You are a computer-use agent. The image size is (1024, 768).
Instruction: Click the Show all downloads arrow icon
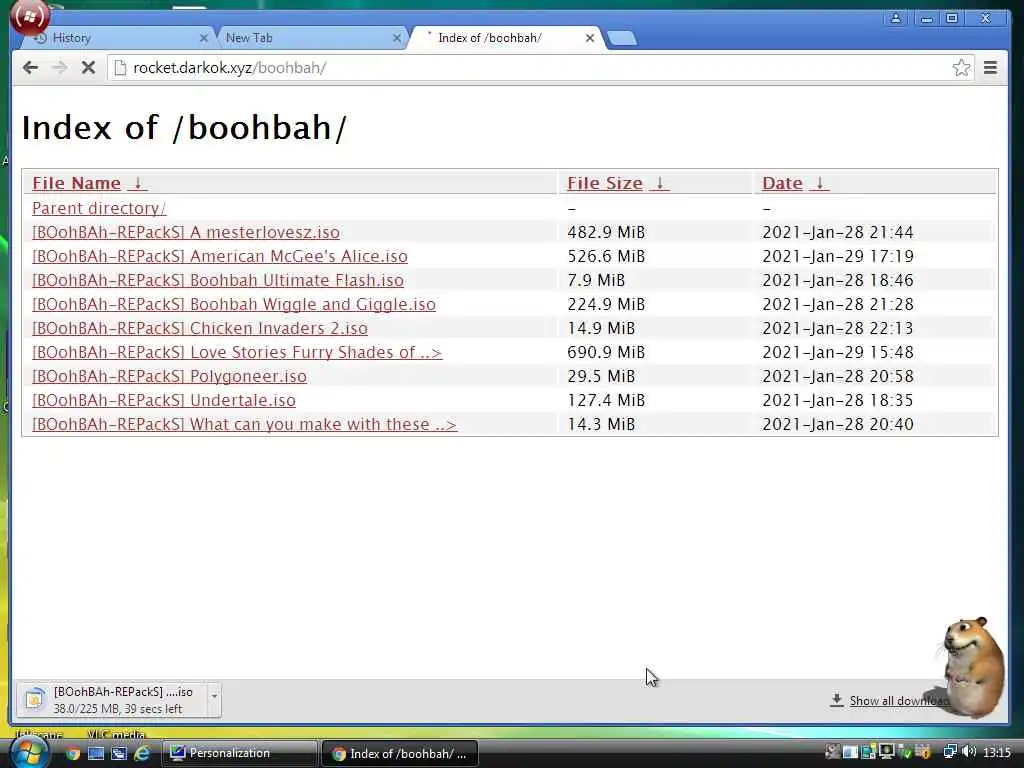click(837, 700)
